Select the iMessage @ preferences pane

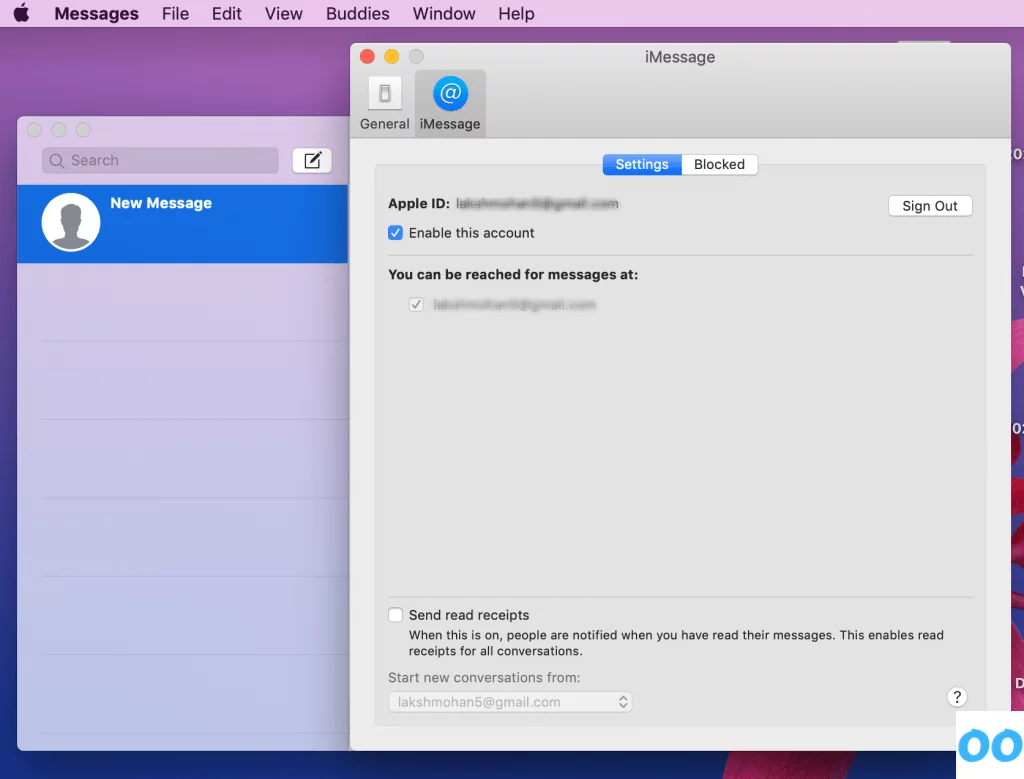pyautogui.click(x=450, y=104)
